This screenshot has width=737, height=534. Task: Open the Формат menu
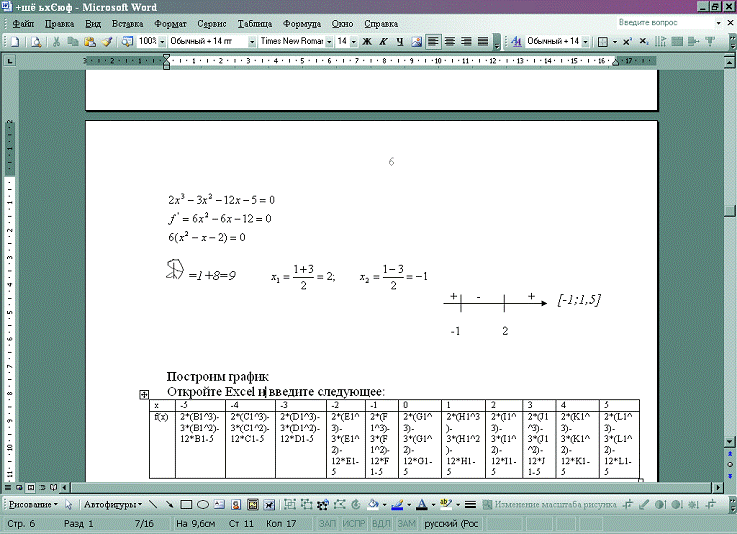pyautogui.click(x=170, y=22)
